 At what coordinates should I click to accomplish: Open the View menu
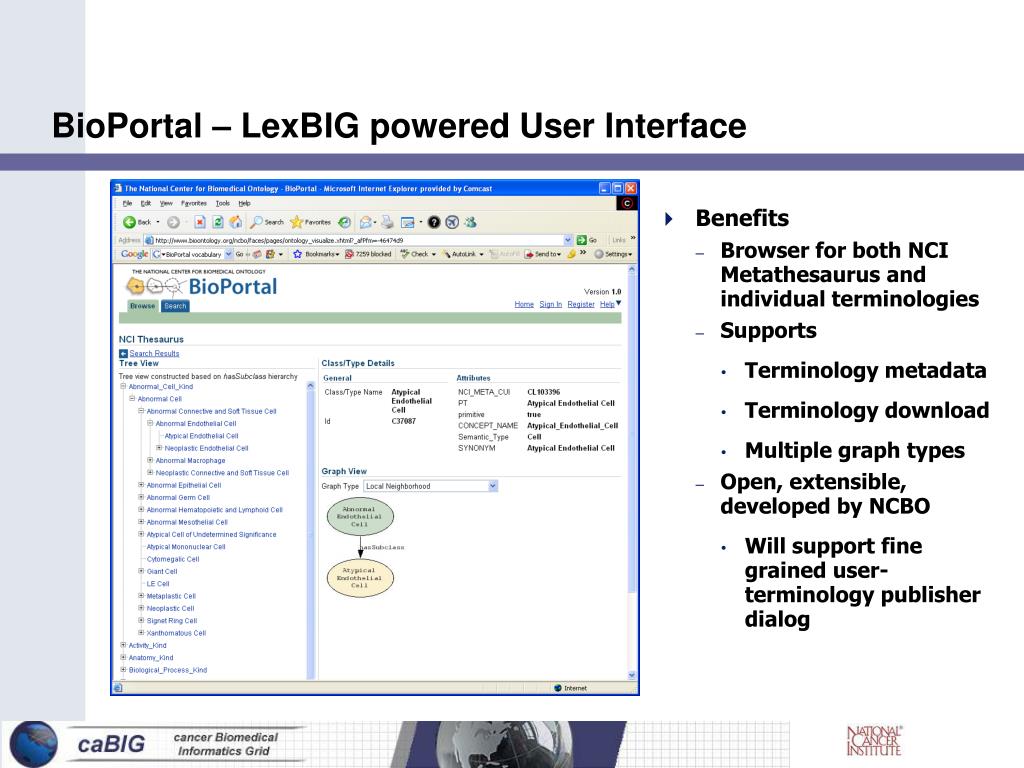tap(166, 204)
